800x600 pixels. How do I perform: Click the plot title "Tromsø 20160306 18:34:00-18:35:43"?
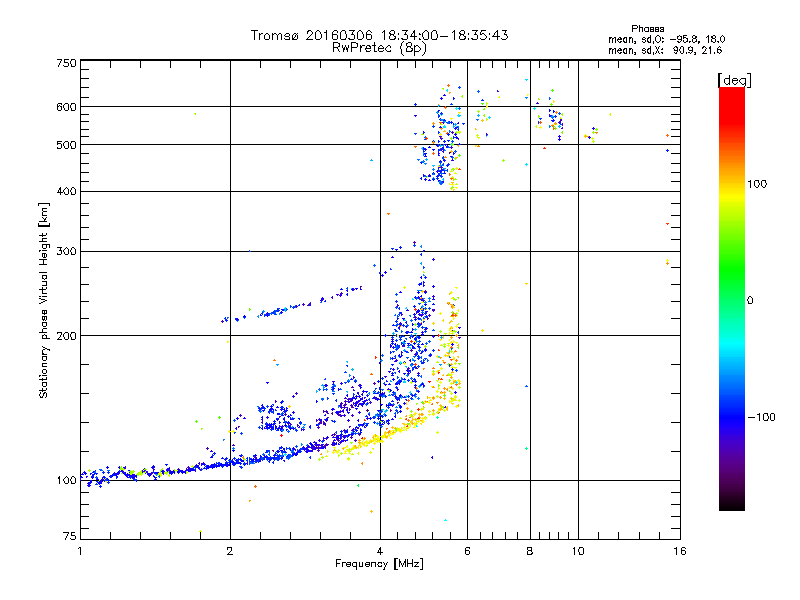[379, 35]
